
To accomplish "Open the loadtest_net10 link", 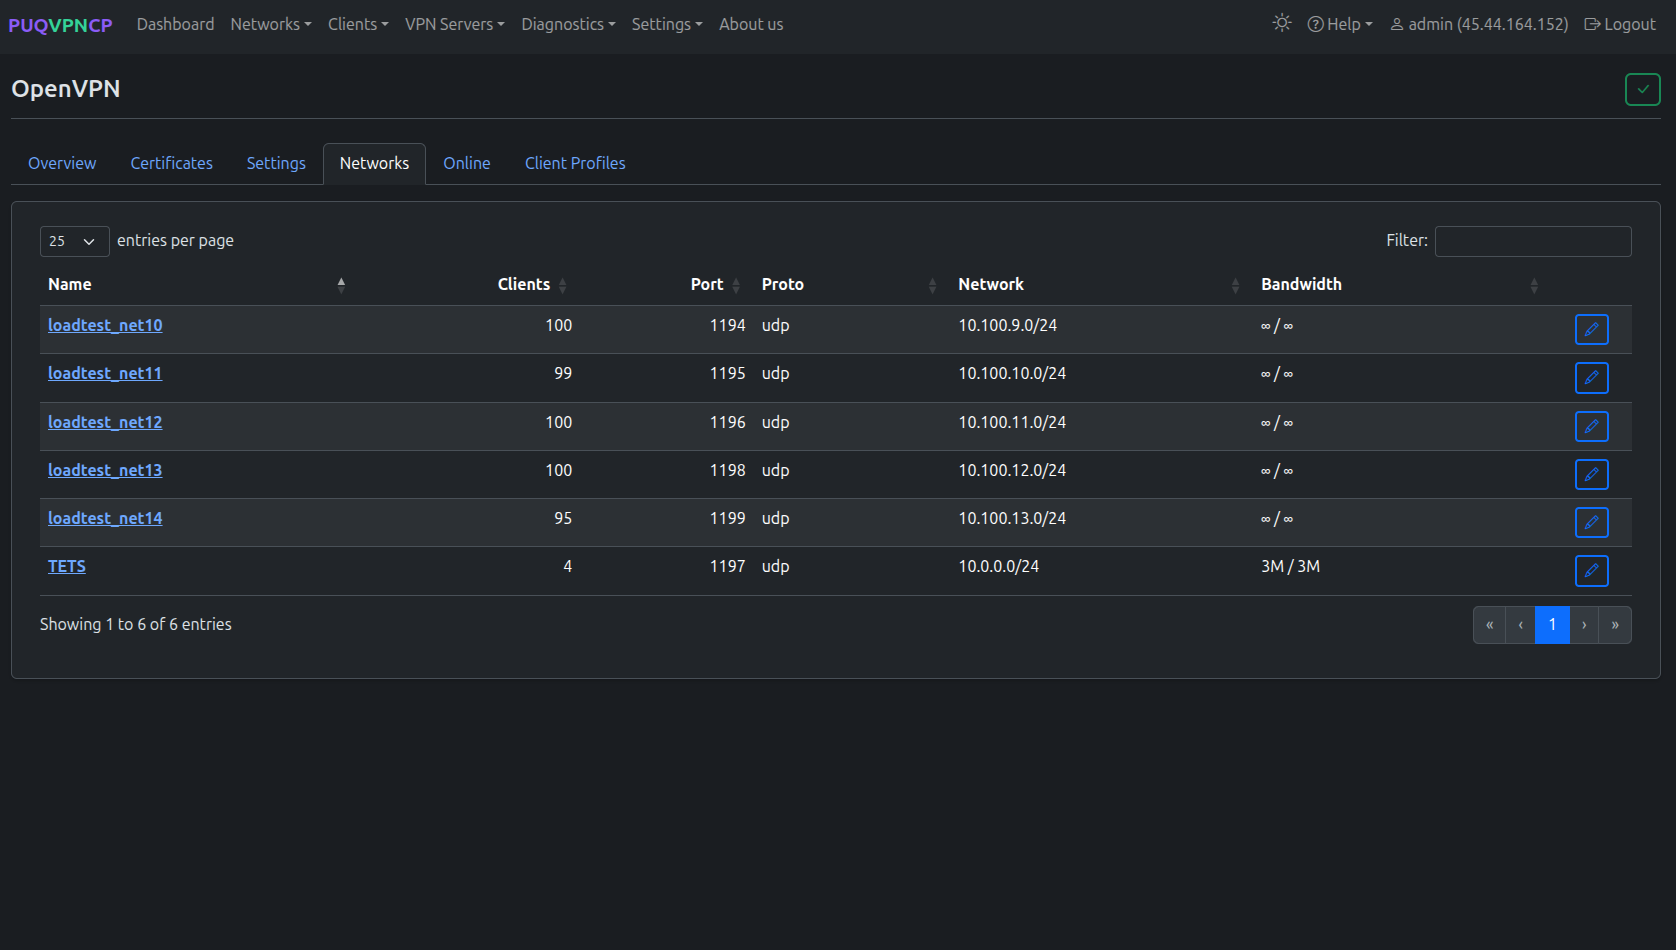I will (x=105, y=325).
